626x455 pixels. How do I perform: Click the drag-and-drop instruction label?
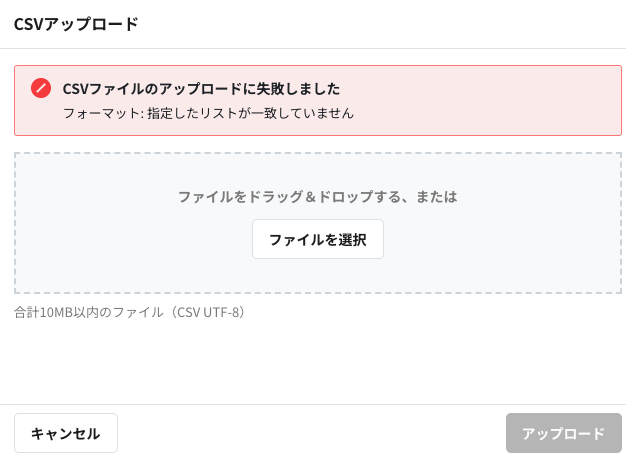coord(317,196)
